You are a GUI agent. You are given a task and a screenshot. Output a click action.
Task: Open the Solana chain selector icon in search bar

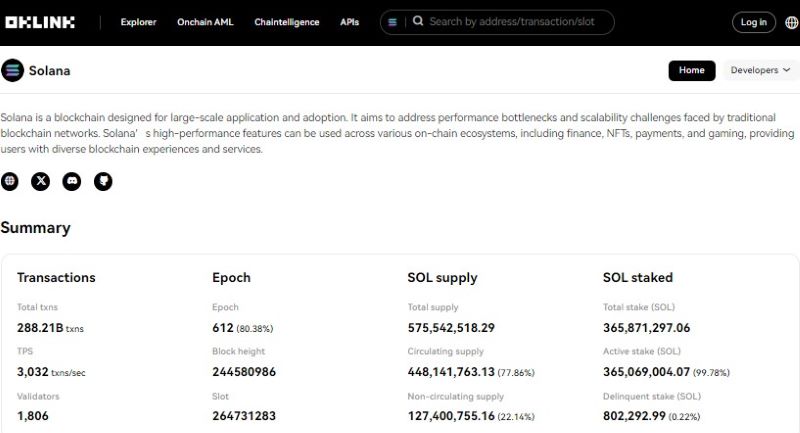tap(393, 22)
